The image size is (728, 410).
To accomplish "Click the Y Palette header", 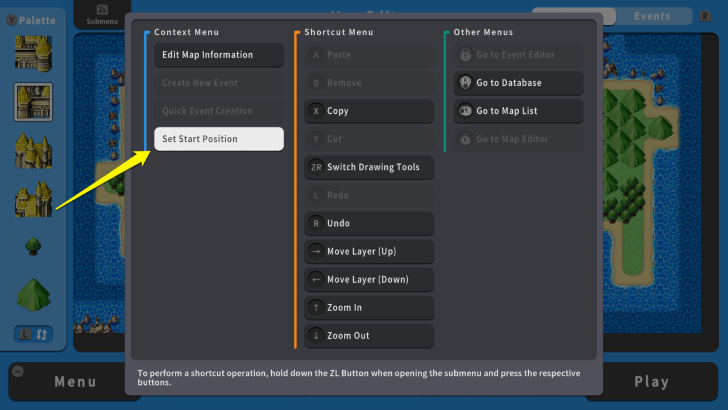I will (31, 20).
